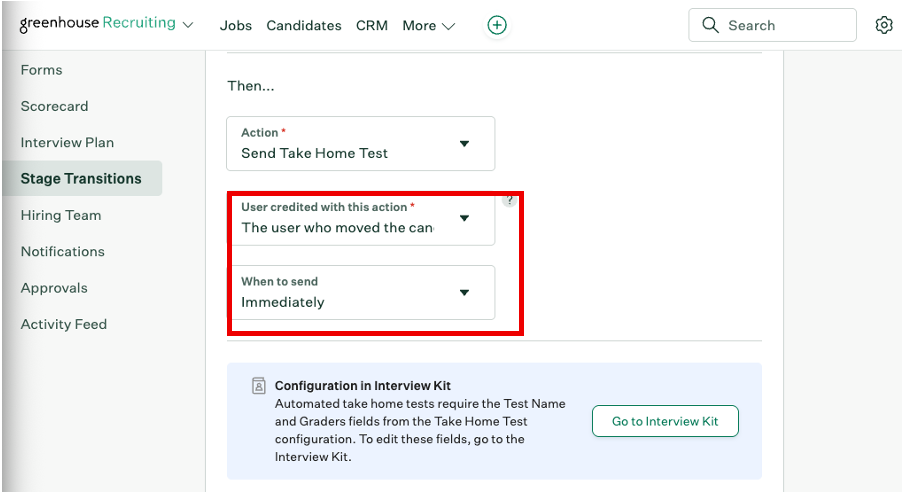The image size is (902, 495).
Task: Click the Interview Kit info icon
Action: [x=259, y=385]
